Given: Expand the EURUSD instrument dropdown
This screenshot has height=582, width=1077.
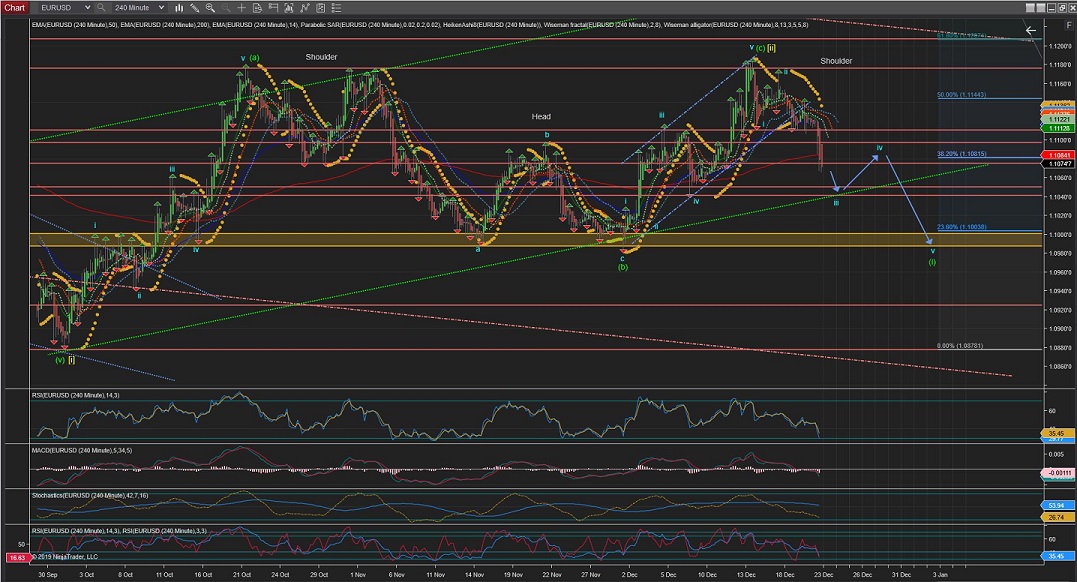Looking at the screenshot, I should pos(87,8).
